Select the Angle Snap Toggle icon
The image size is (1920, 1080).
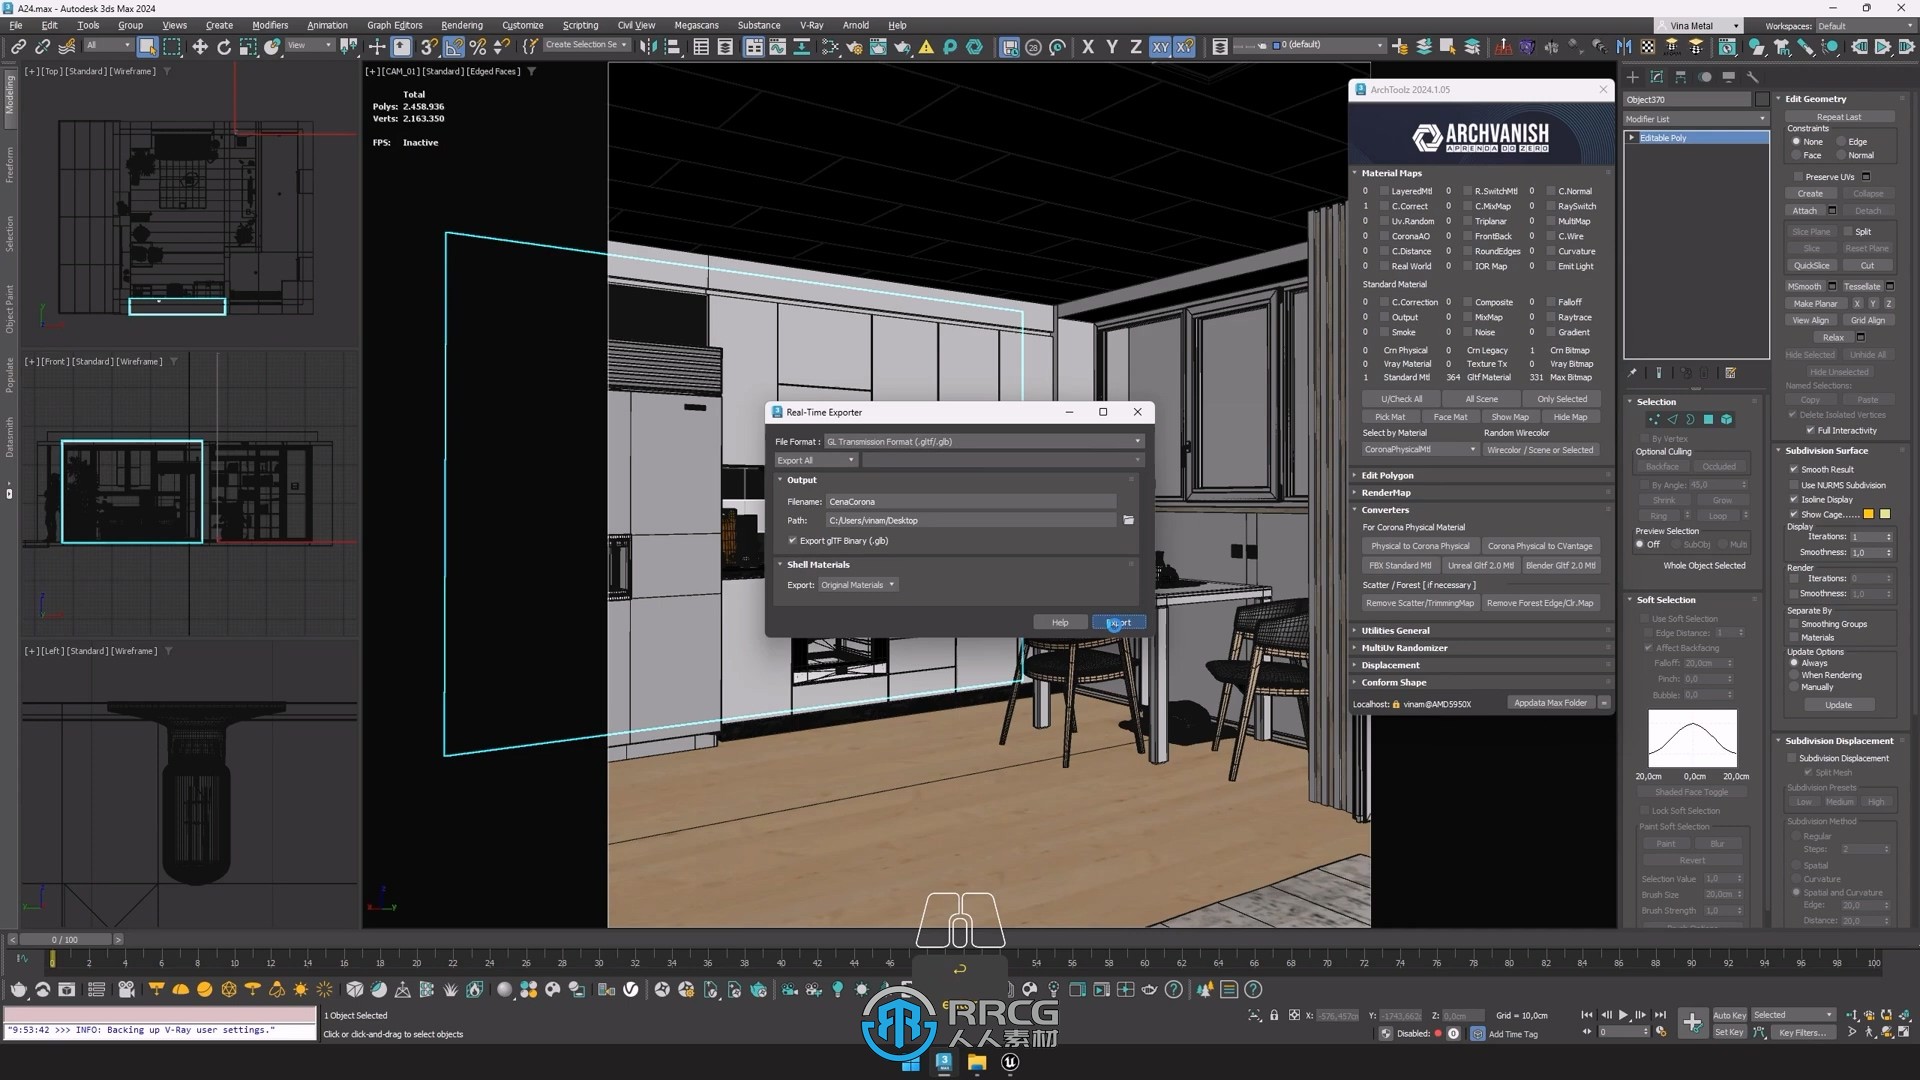click(453, 45)
